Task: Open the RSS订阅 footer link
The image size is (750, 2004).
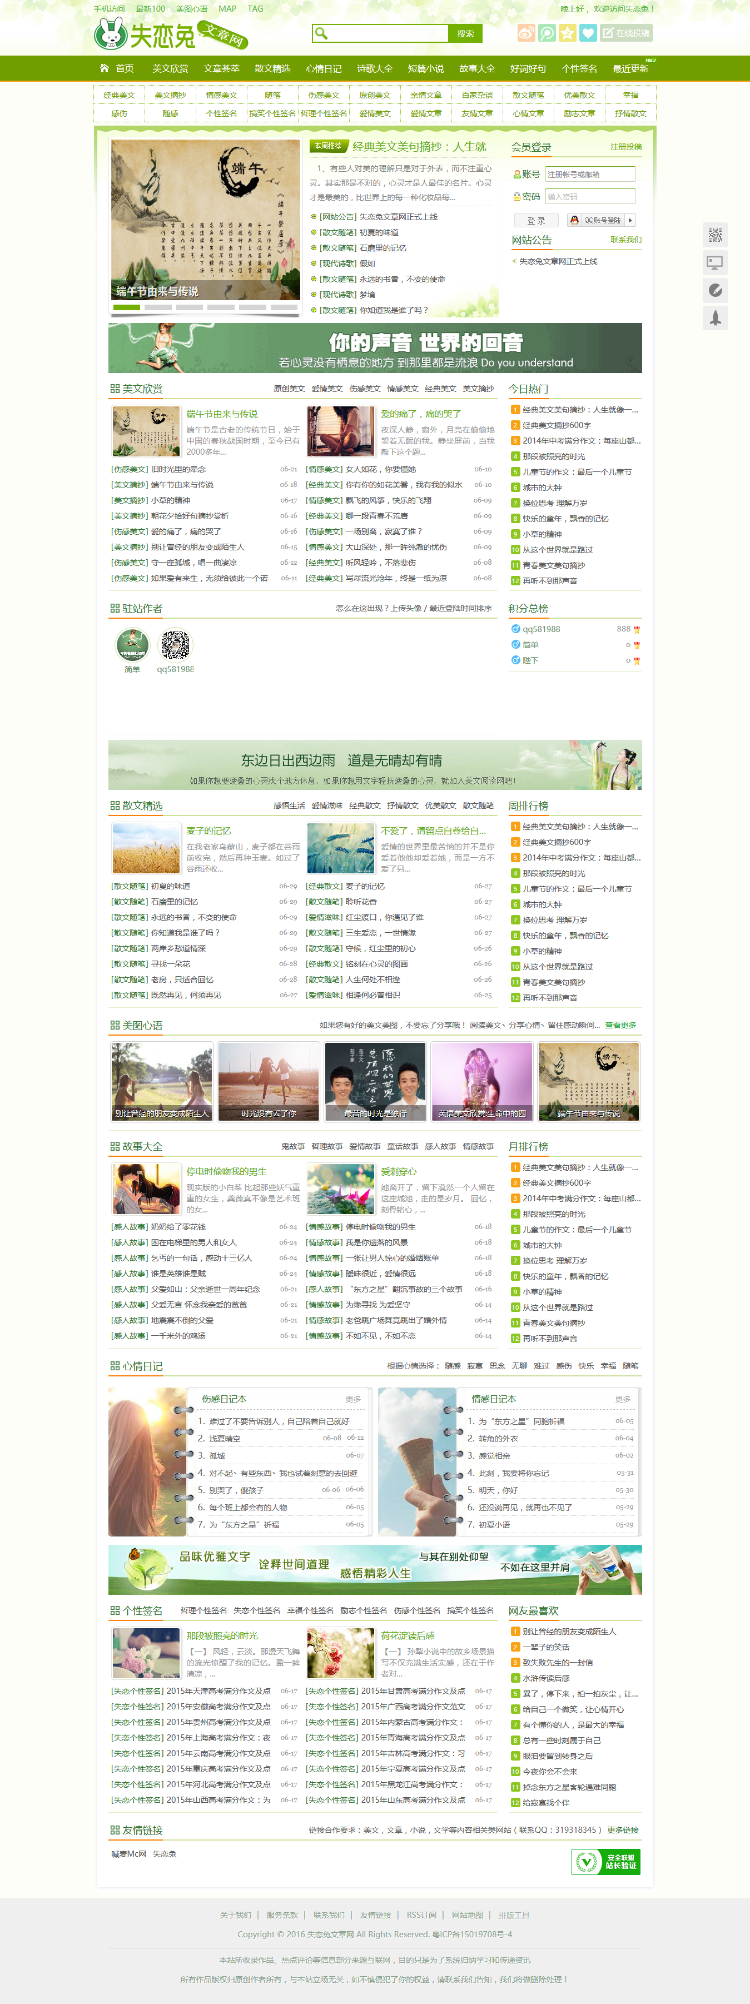Action: [422, 1915]
